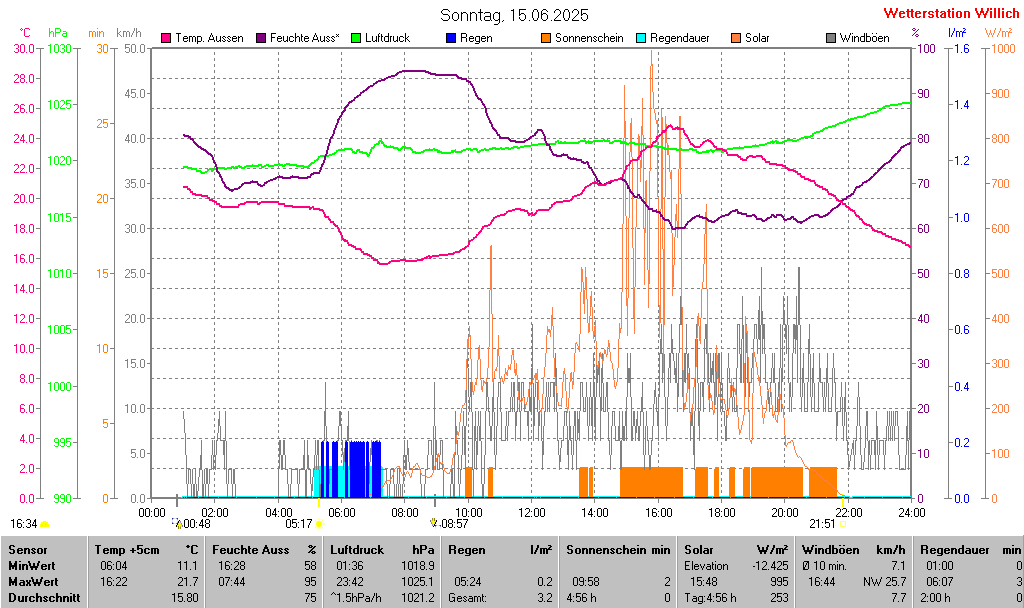1024x608 pixels.
Task: Click the average temperature value 15.80
Action: click(184, 598)
